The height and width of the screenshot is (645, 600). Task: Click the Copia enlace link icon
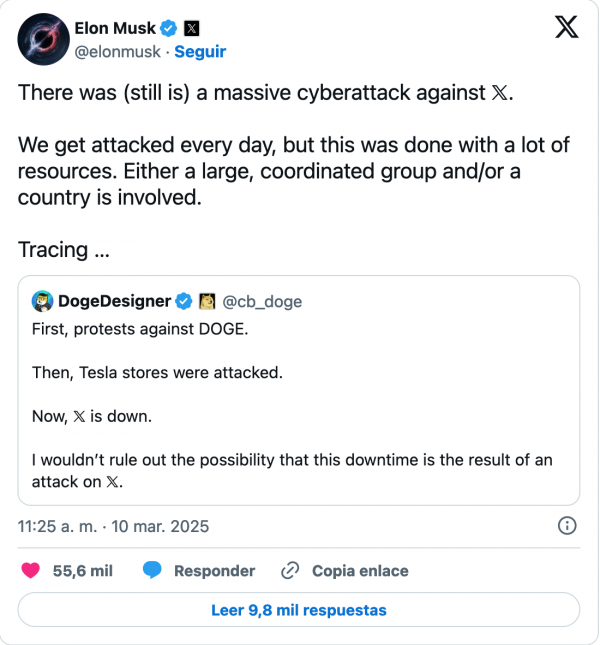(291, 571)
